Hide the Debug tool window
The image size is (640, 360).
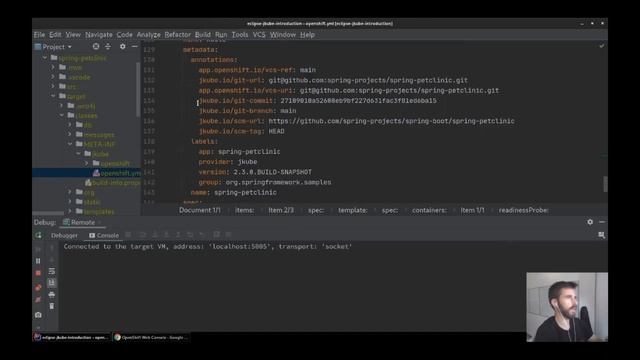(x=602, y=222)
